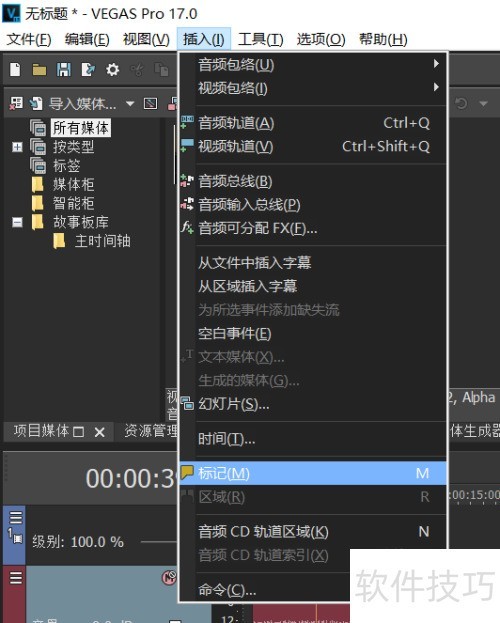Screen dimensions: 500x623
Task: Select 时间(T) menu item
Action: pyautogui.click(x=313, y=439)
